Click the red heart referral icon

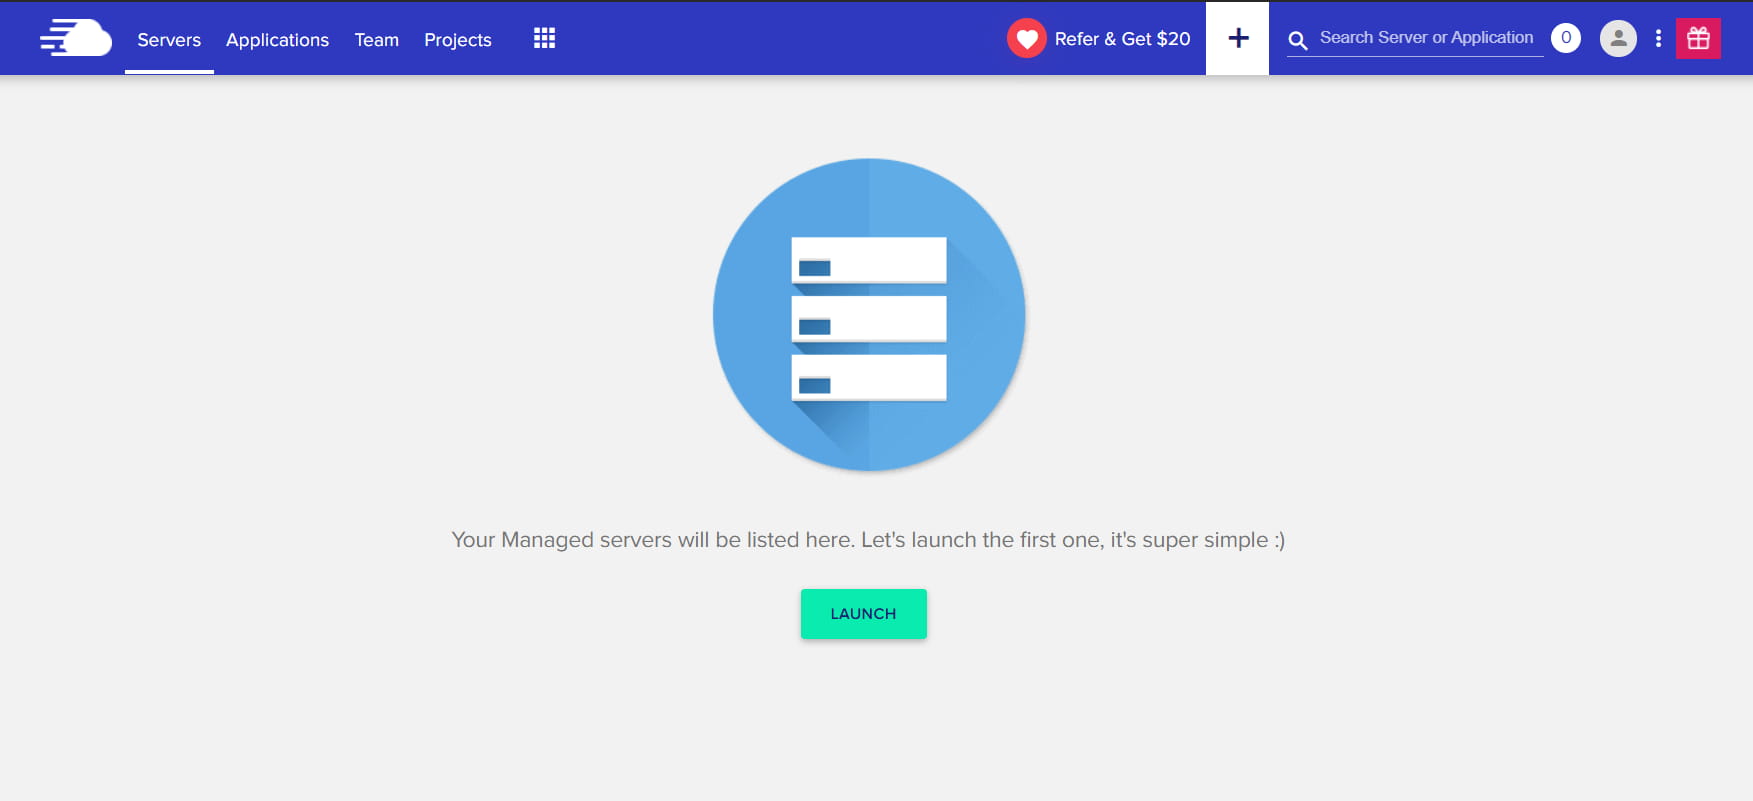(x=1026, y=39)
